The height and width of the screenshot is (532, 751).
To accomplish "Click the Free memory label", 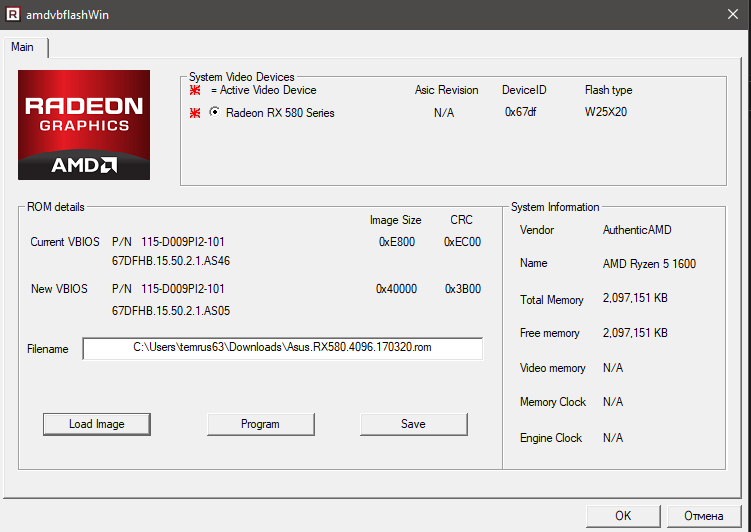I will (550, 333).
